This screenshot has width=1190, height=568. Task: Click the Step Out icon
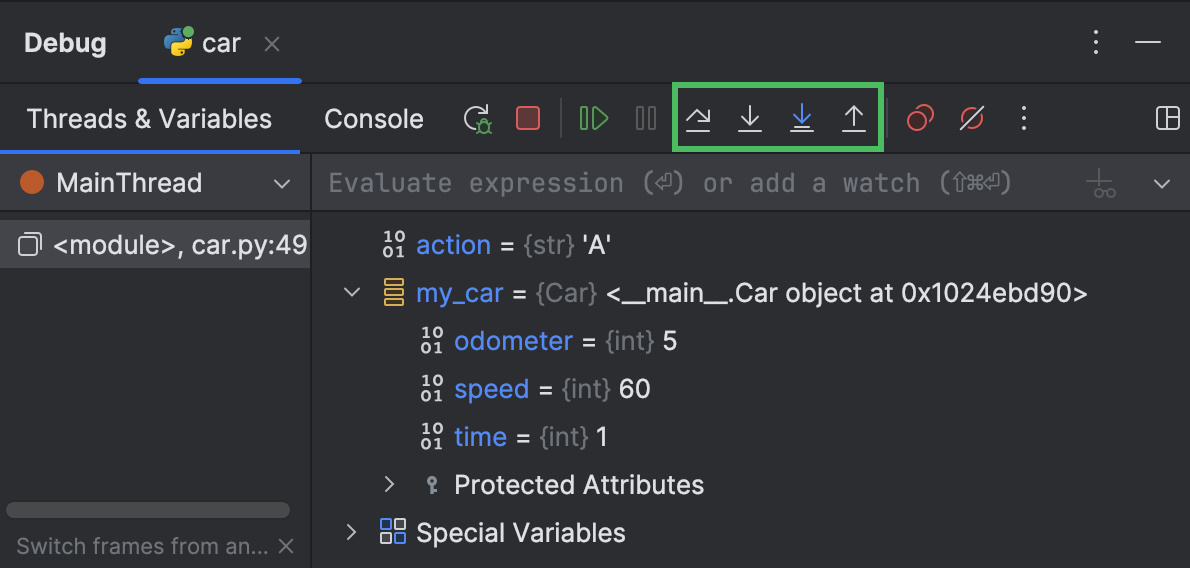[854, 118]
